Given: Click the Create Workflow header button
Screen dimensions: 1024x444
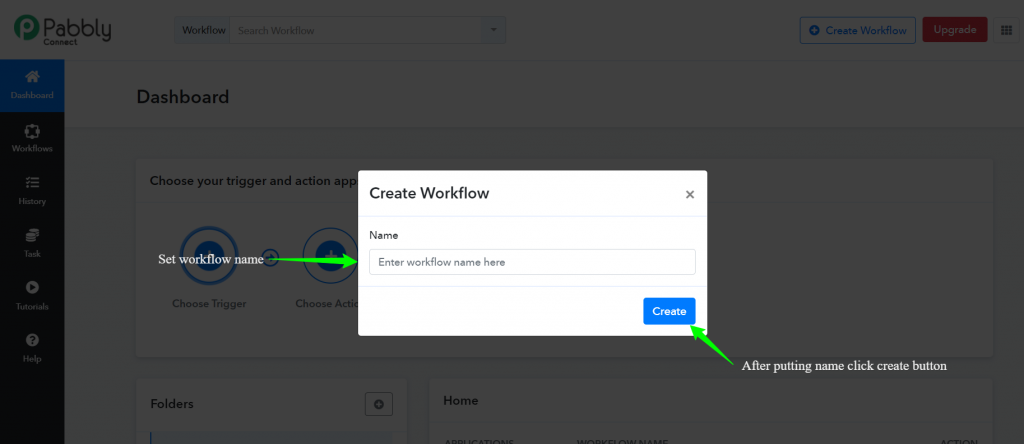Looking at the screenshot, I should (857, 30).
